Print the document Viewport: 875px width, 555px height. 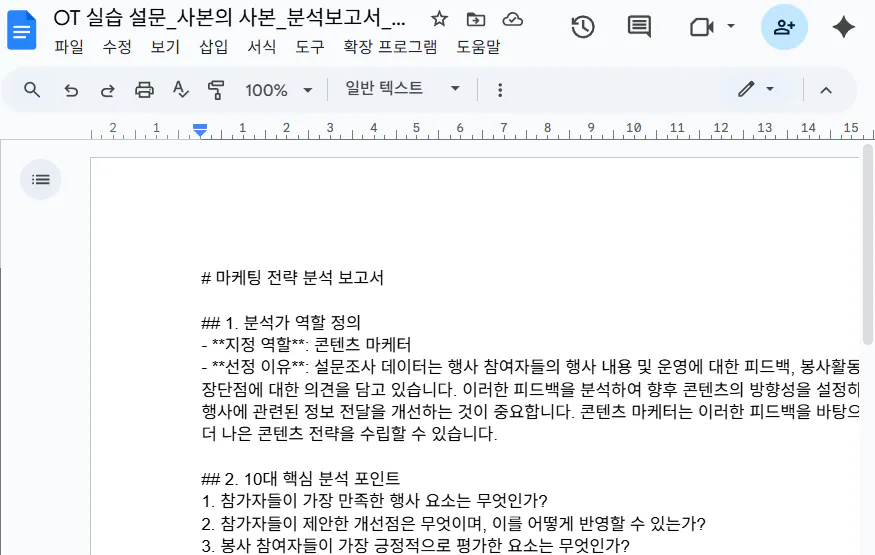(x=144, y=90)
